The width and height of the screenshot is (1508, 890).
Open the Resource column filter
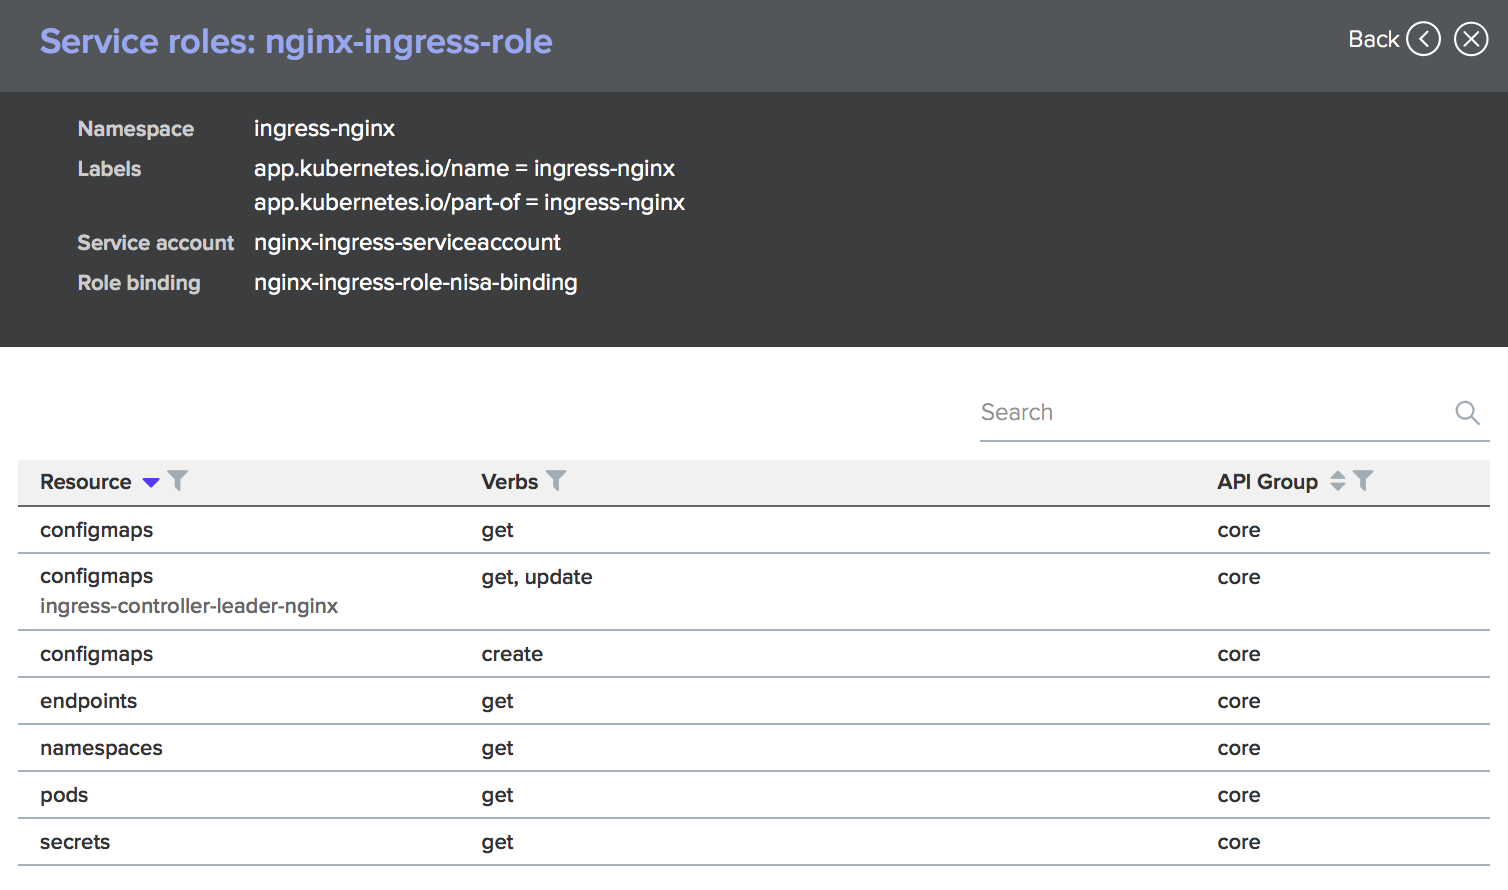[x=178, y=481]
